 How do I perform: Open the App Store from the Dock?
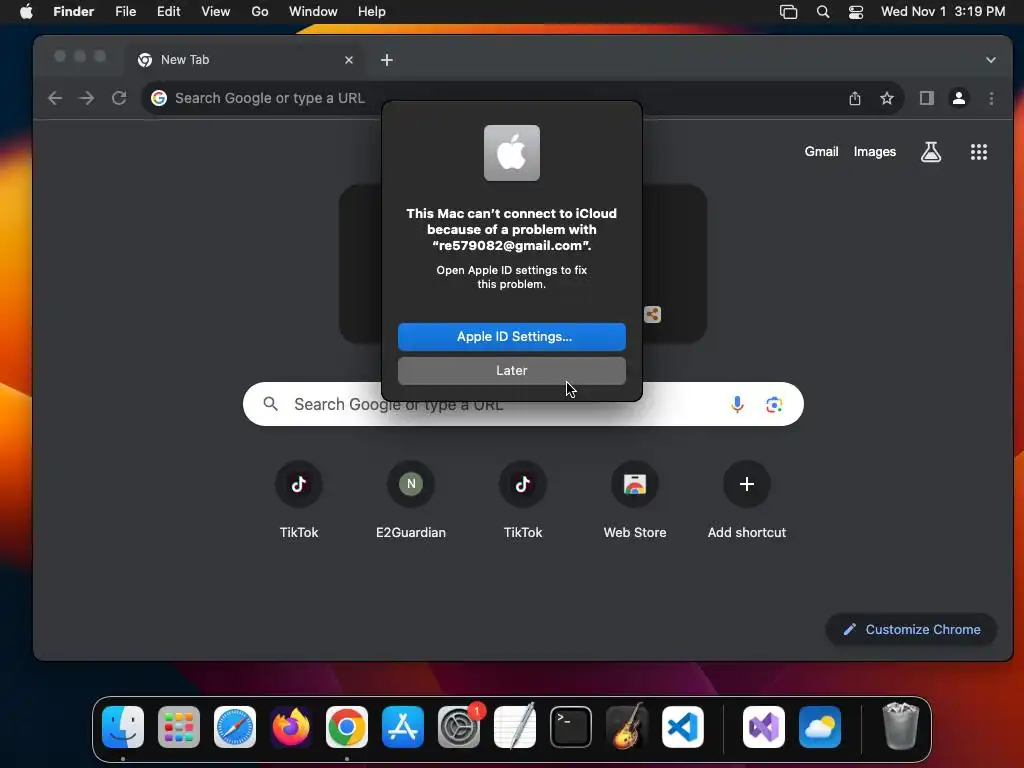click(x=403, y=727)
